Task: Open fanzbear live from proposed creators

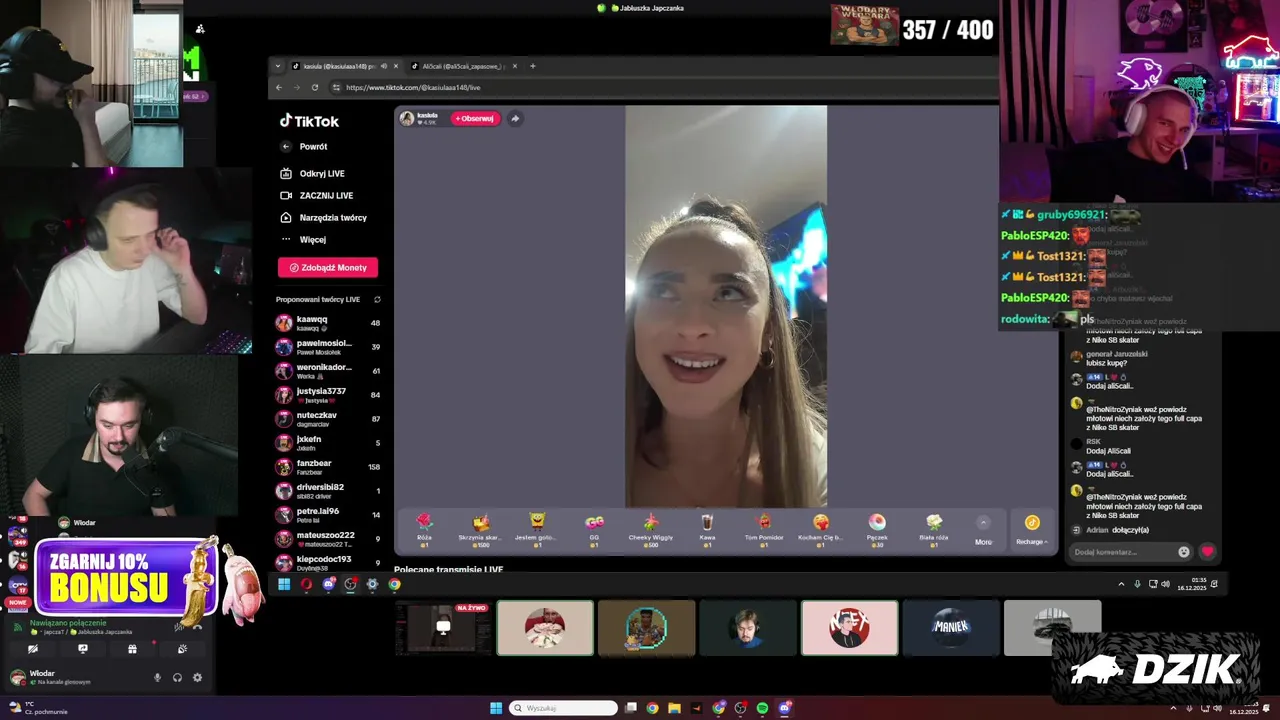Action: pos(329,467)
